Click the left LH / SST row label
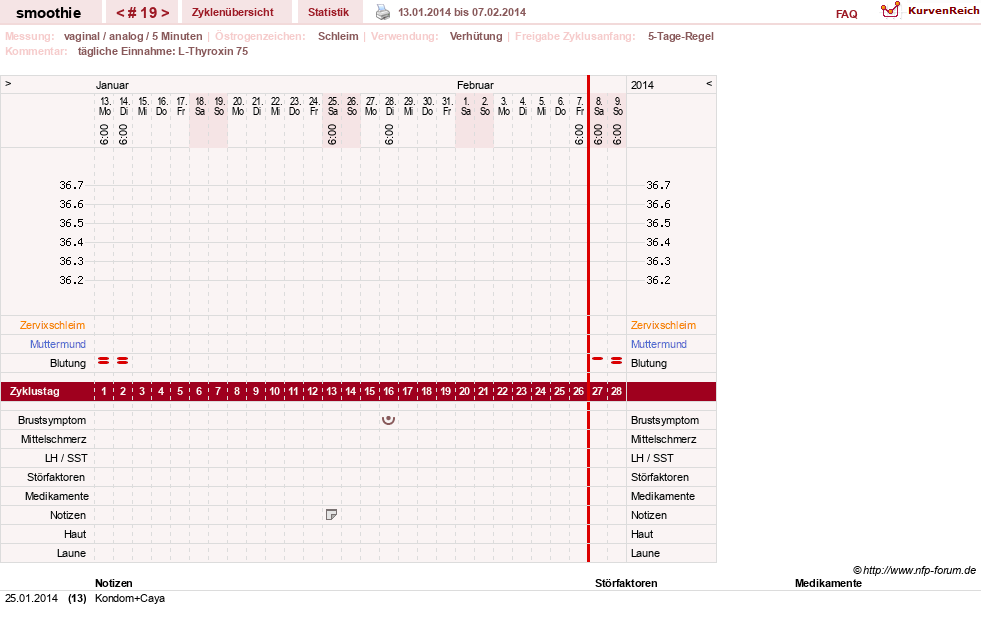 click(66, 458)
